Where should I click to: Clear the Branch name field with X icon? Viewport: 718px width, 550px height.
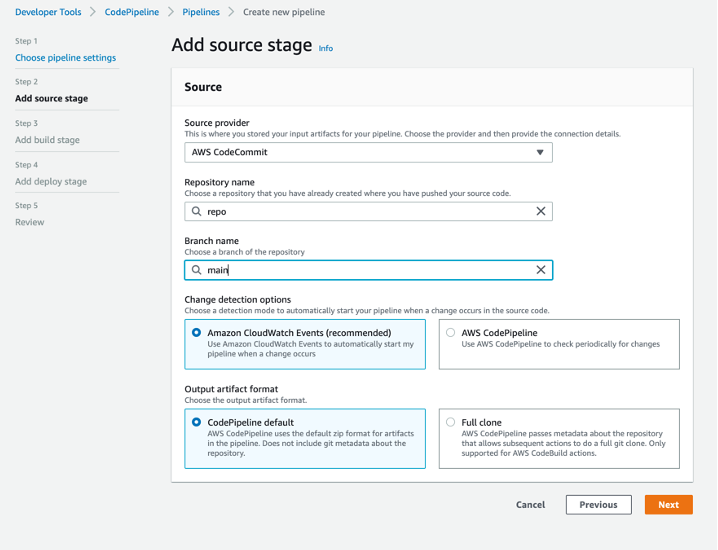[x=541, y=270]
